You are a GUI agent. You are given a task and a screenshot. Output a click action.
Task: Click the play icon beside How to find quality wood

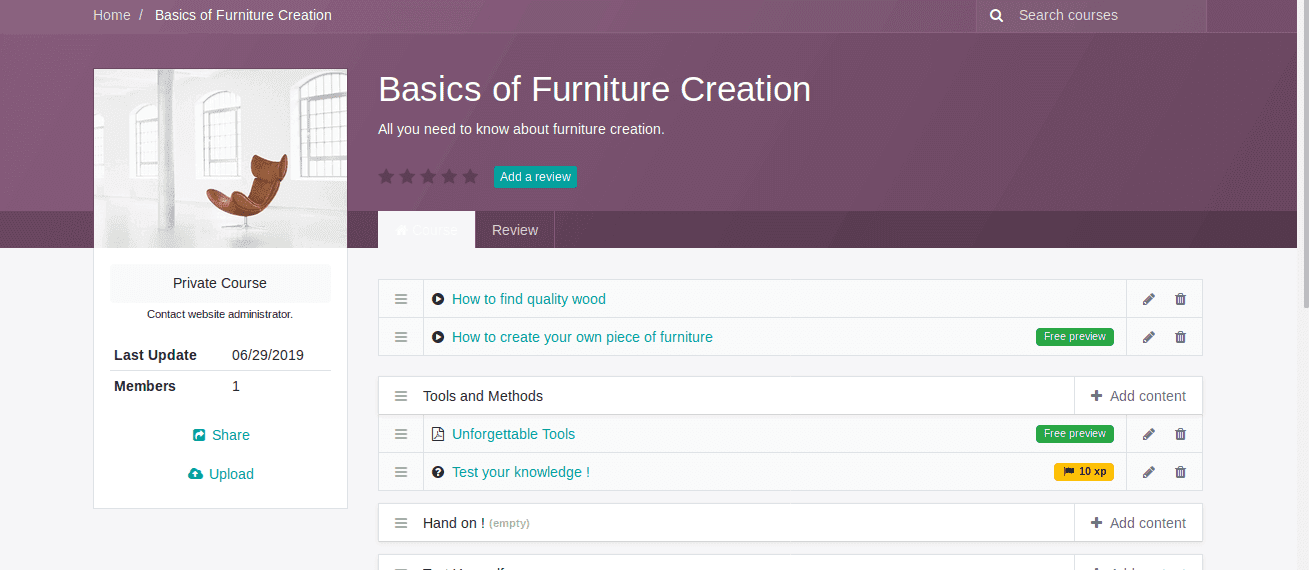(438, 299)
